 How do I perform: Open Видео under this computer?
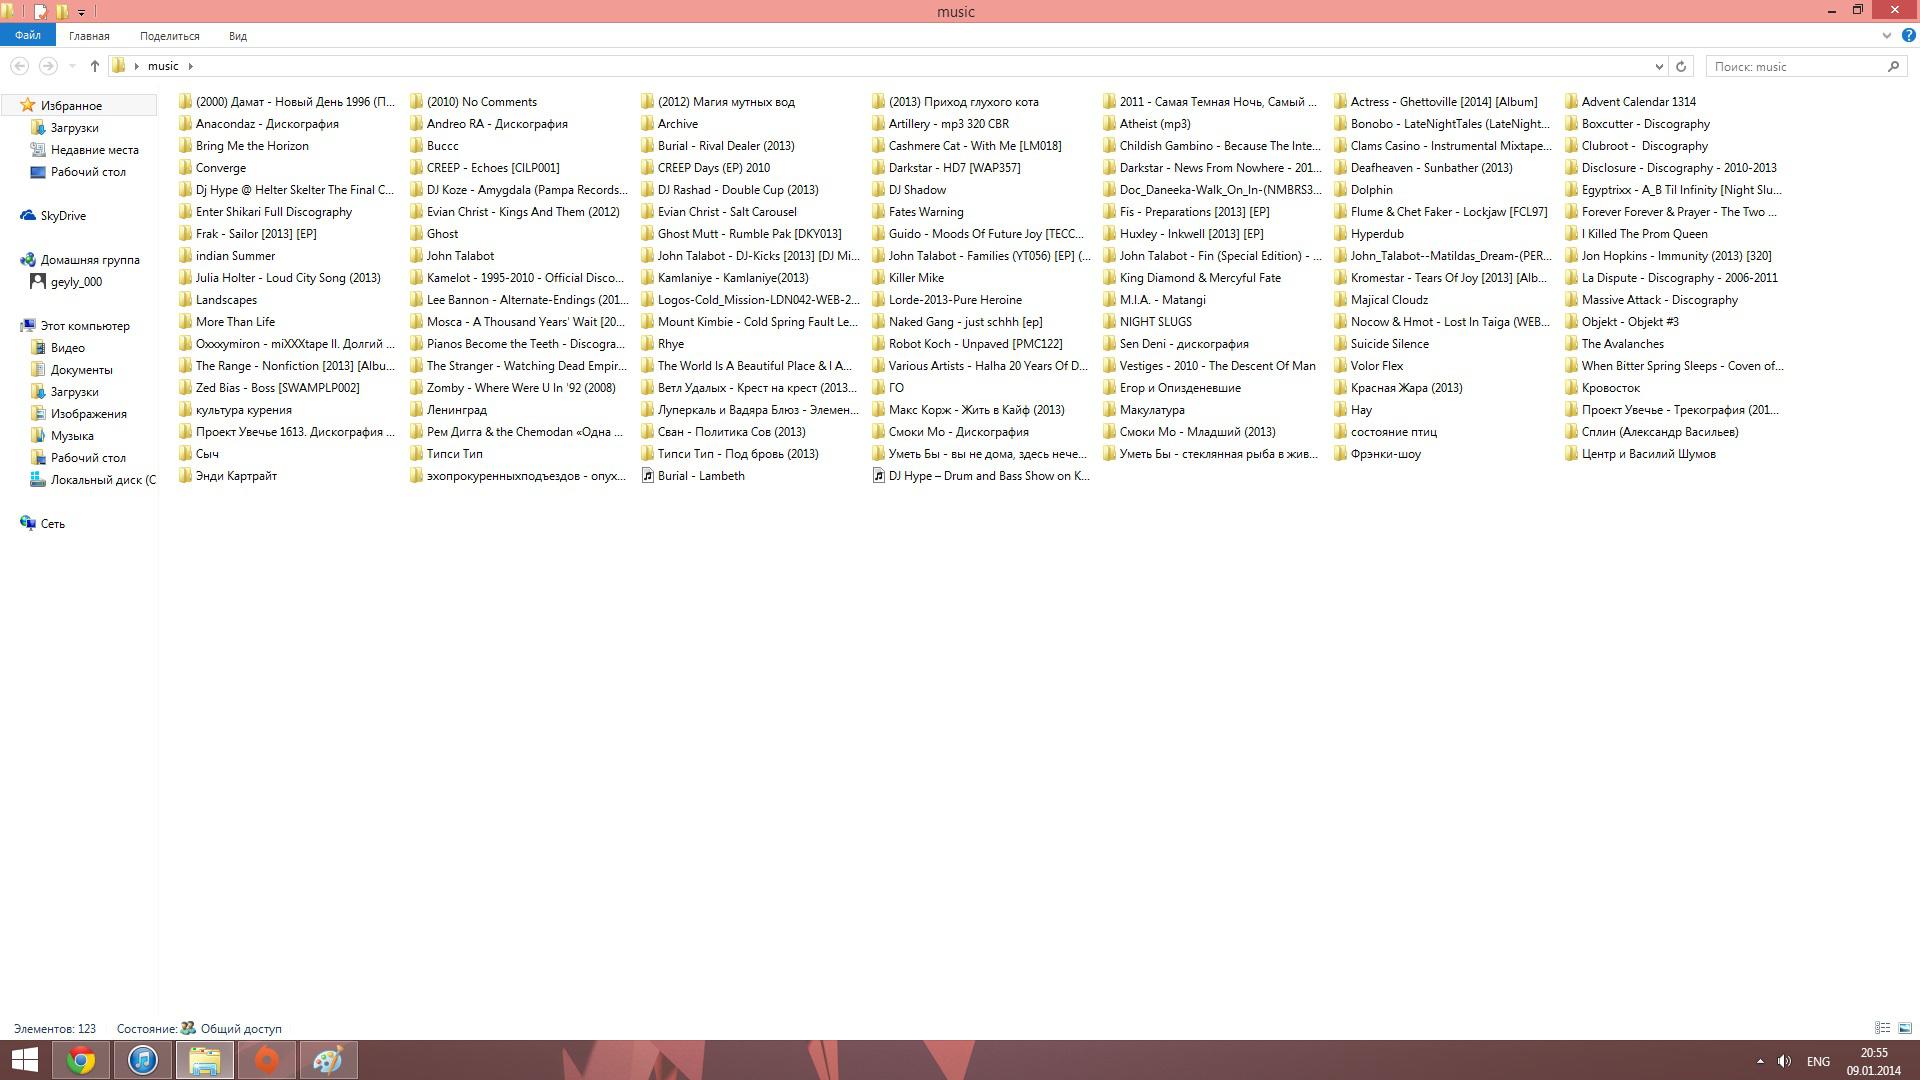tap(57, 348)
